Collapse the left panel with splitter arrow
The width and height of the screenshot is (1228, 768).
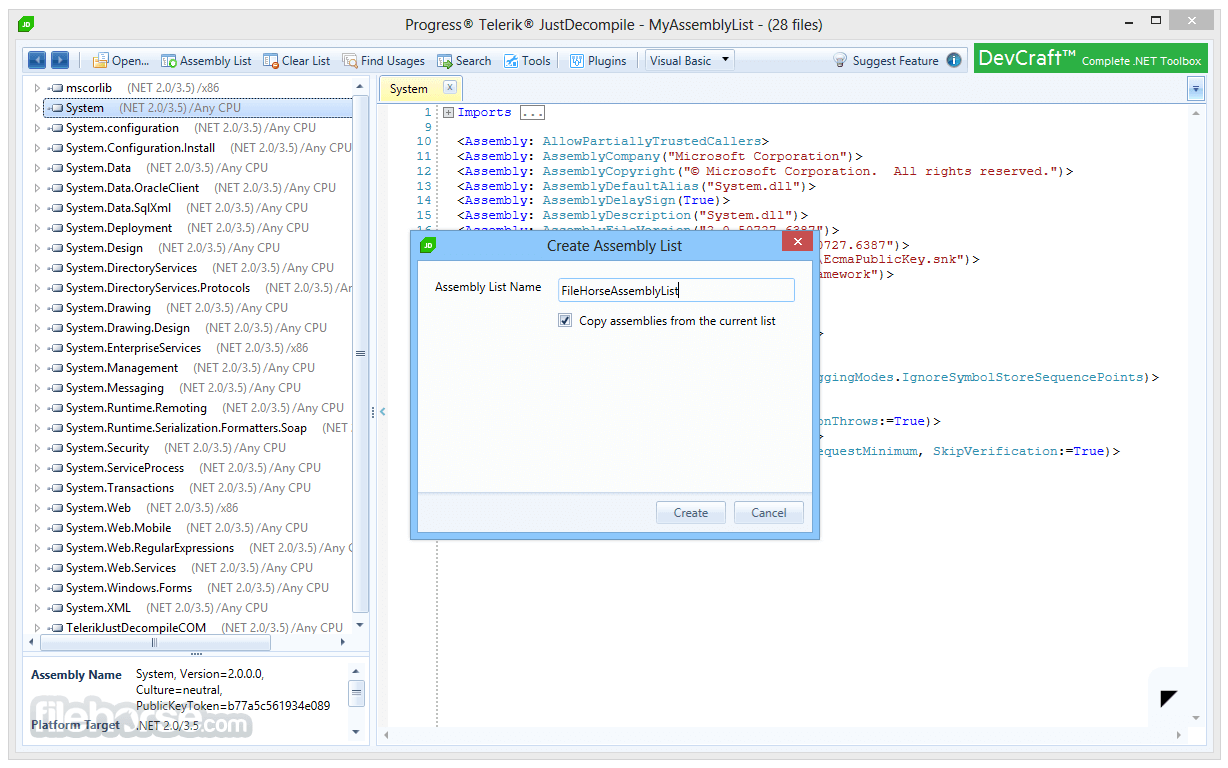(382, 411)
